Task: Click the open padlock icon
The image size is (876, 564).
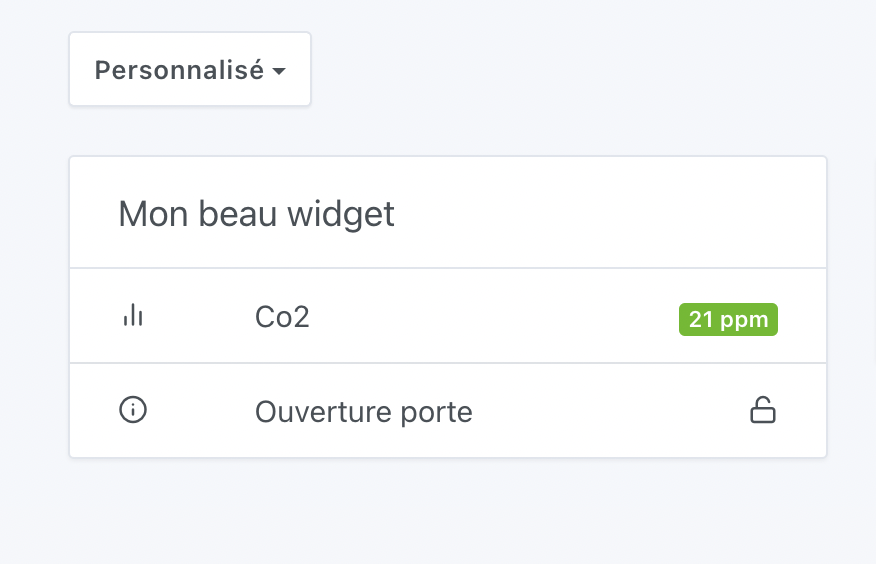Action: point(763,410)
